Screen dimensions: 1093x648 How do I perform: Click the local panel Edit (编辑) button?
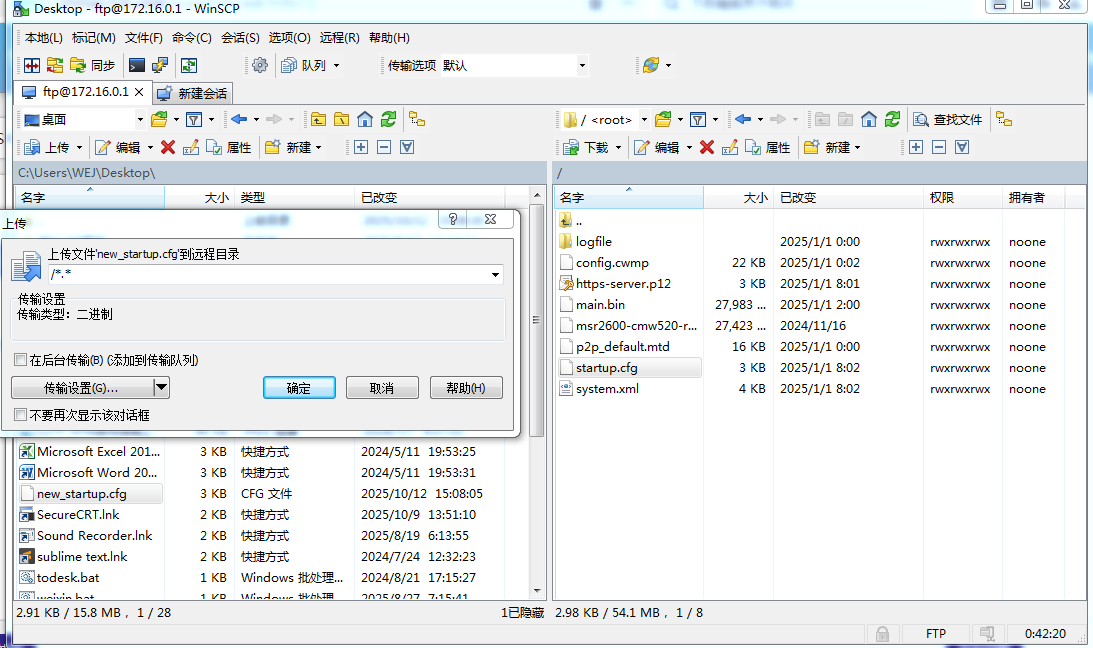[x=118, y=147]
